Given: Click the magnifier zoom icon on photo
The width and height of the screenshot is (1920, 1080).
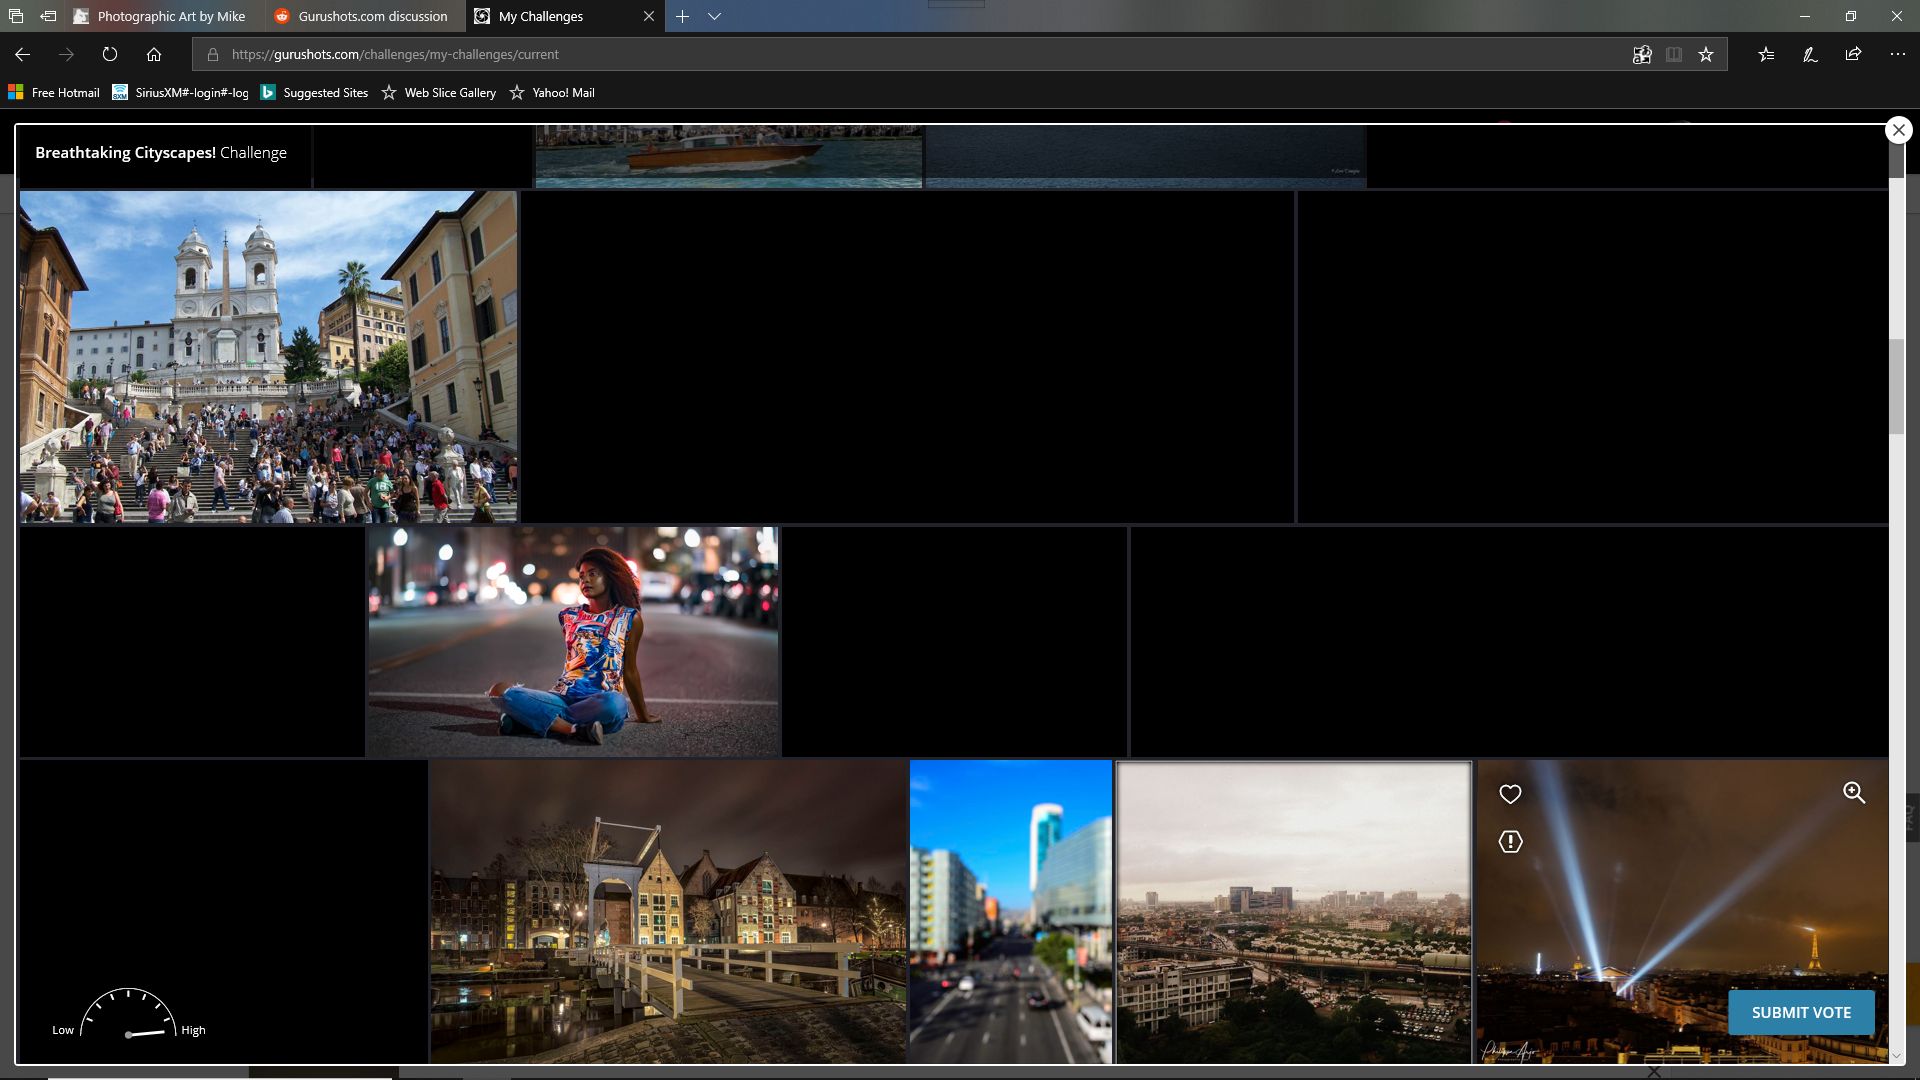Looking at the screenshot, I should click(x=1854, y=793).
